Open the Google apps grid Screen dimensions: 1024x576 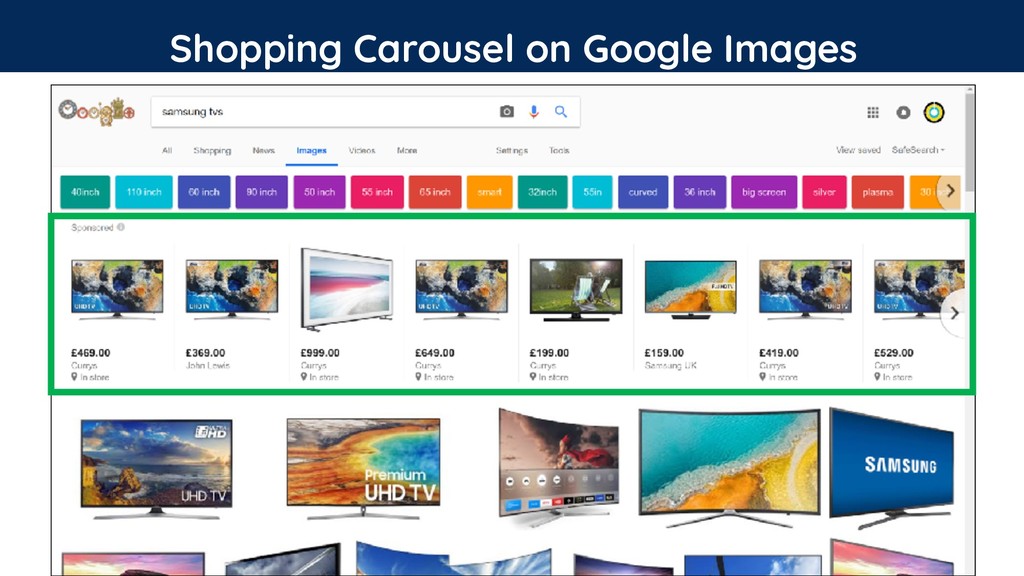click(x=872, y=112)
